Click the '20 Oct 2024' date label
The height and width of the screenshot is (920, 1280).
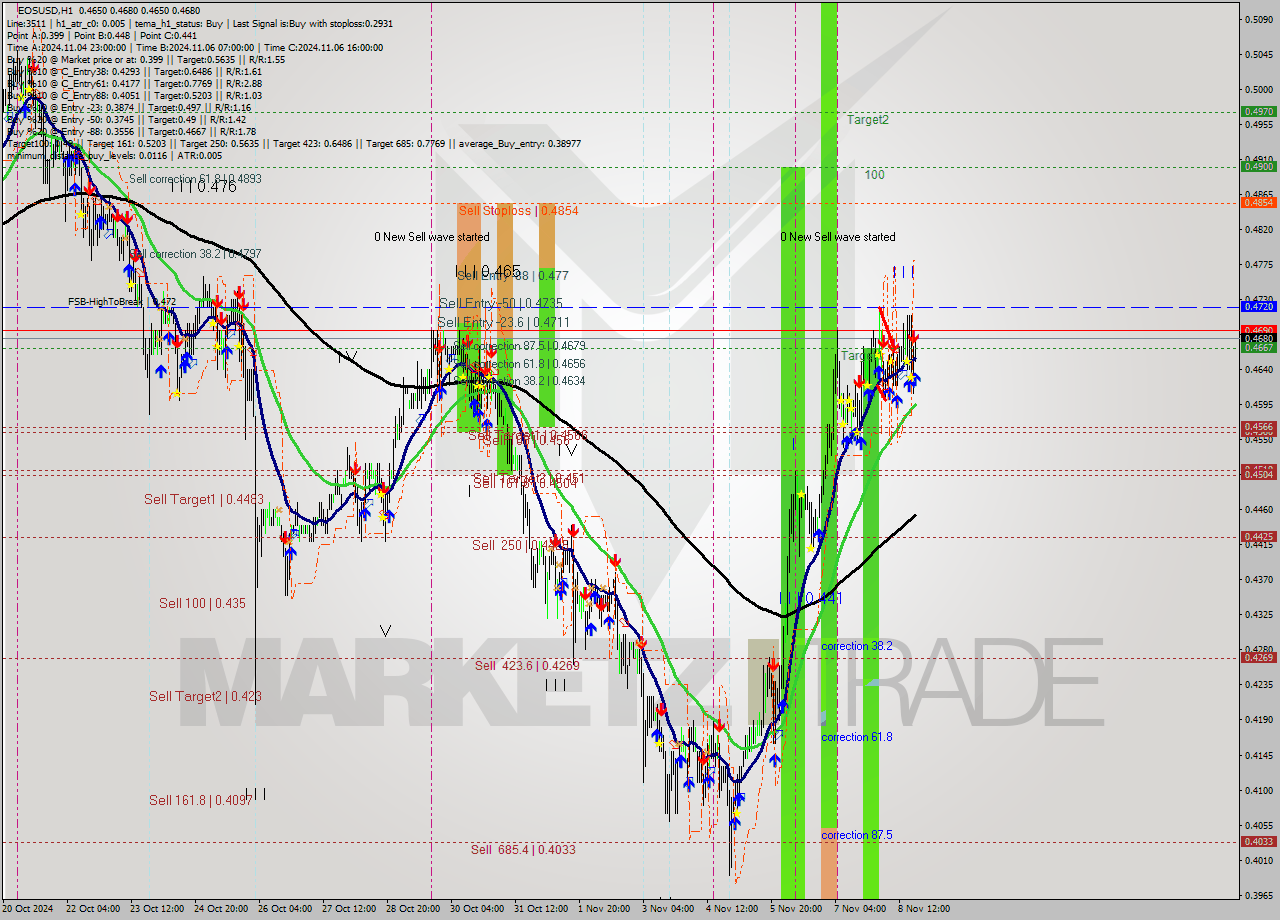(x=30, y=909)
